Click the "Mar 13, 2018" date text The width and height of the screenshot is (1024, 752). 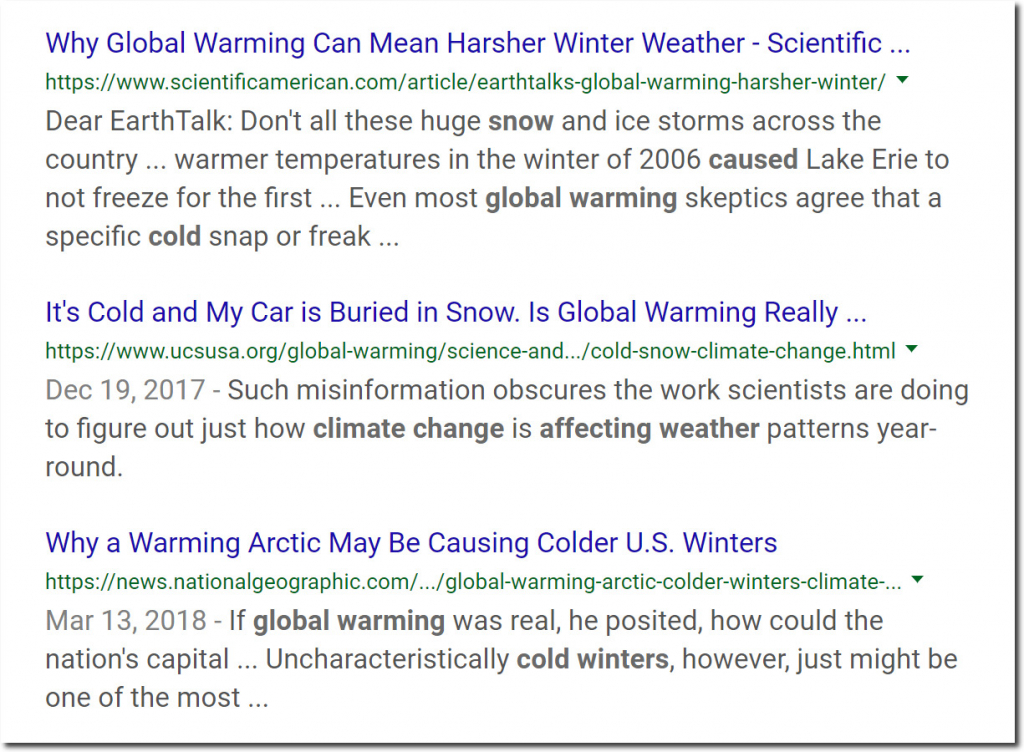126,621
